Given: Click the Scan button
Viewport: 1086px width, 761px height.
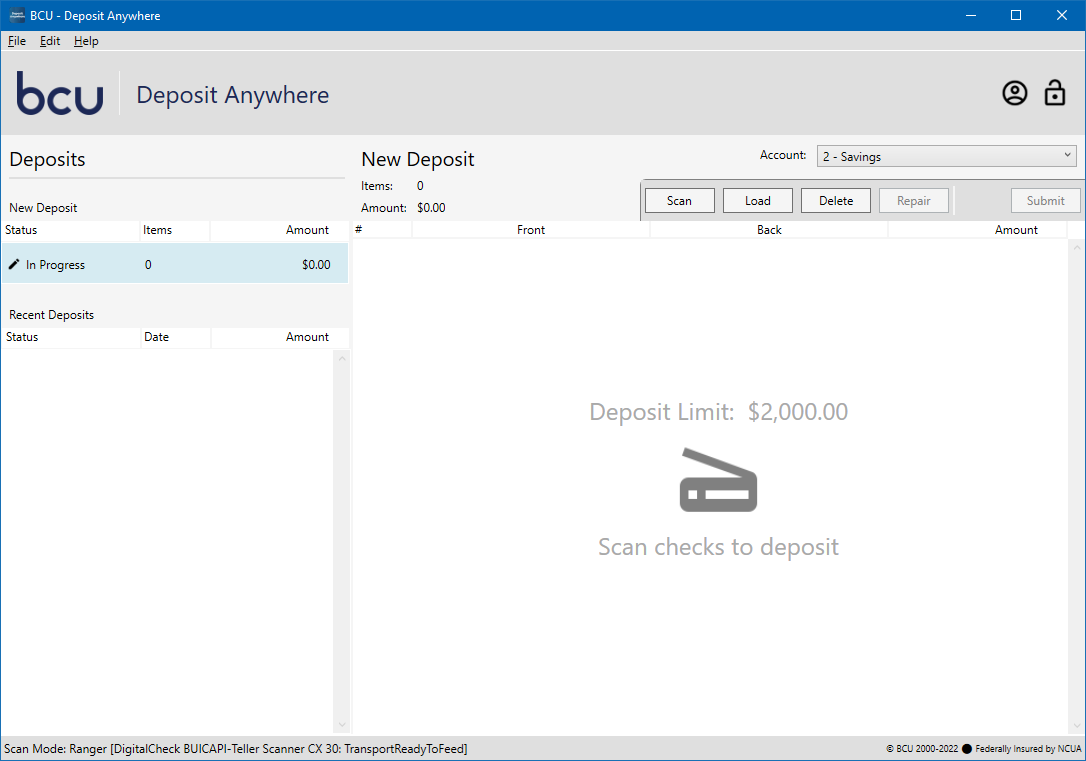Looking at the screenshot, I should (x=679, y=201).
